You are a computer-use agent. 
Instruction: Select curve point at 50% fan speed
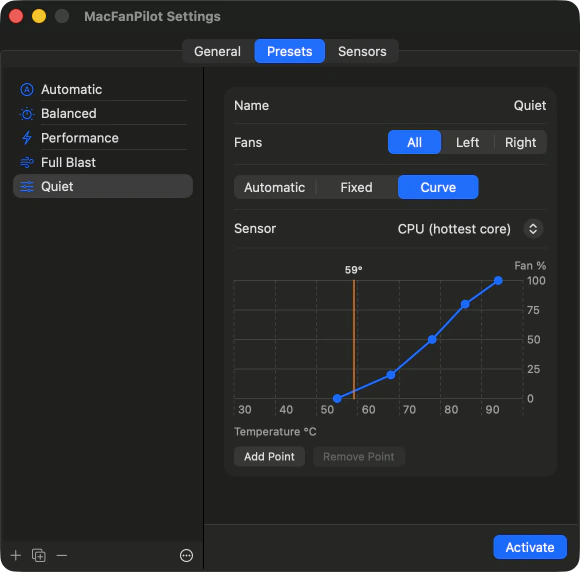(432, 339)
